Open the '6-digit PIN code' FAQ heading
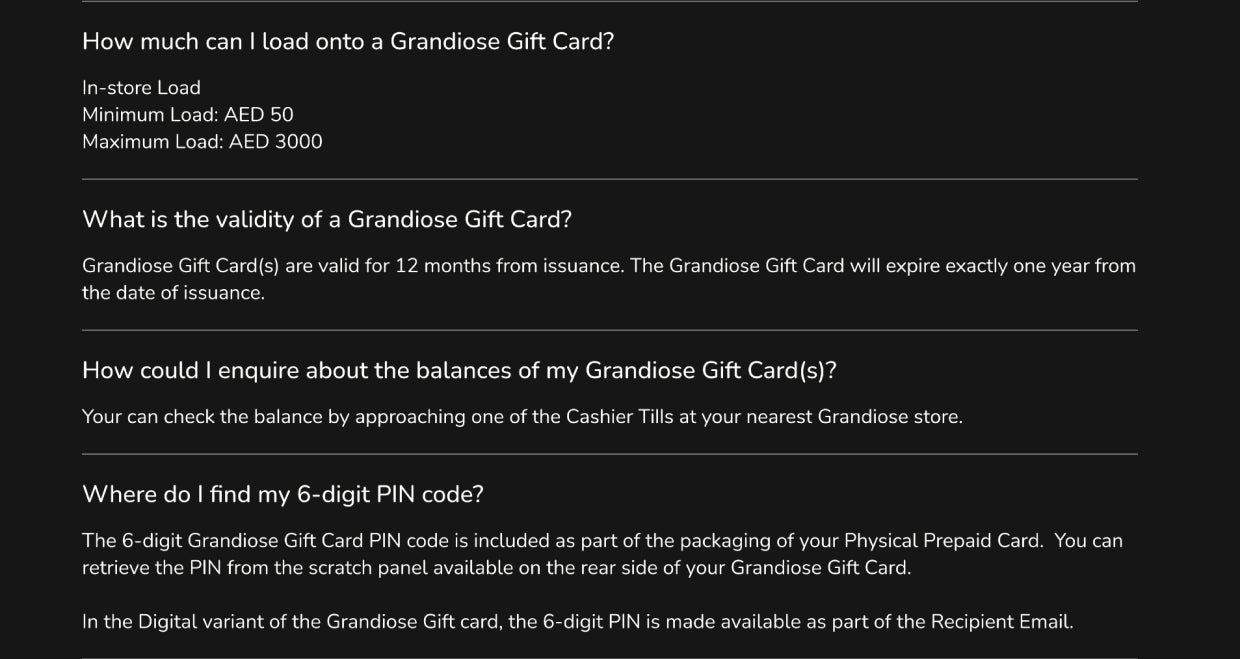The image size is (1240, 659). coord(283,495)
